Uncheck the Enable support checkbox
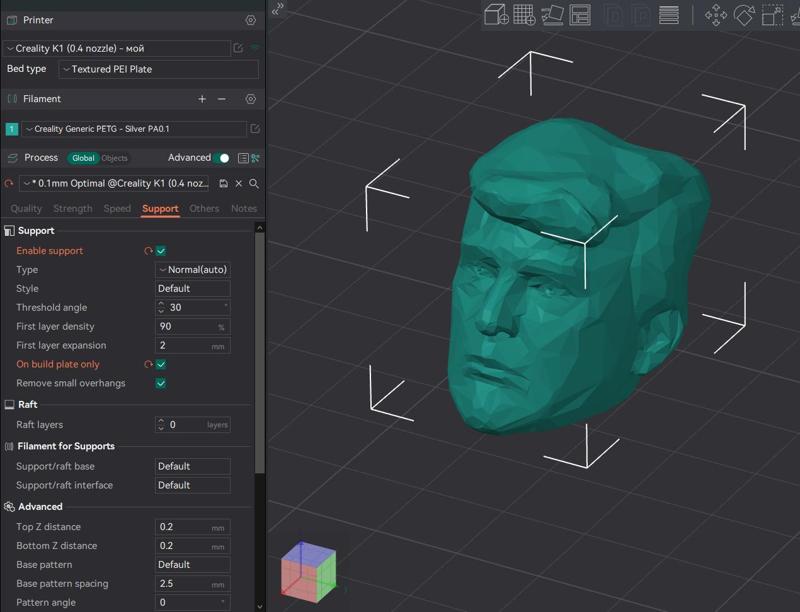Screen dimensions: 800x612 [x=161, y=251]
